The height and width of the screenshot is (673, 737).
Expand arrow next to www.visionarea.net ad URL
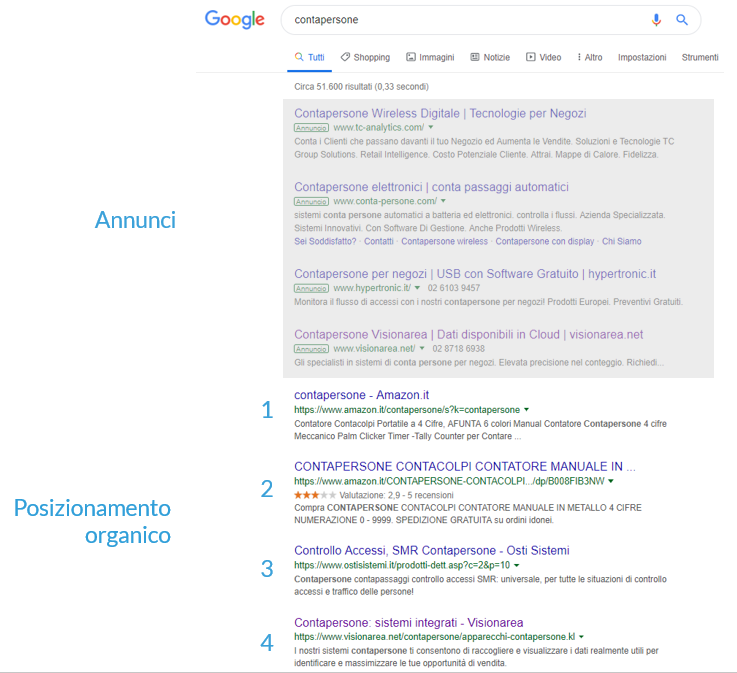point(422,348)
